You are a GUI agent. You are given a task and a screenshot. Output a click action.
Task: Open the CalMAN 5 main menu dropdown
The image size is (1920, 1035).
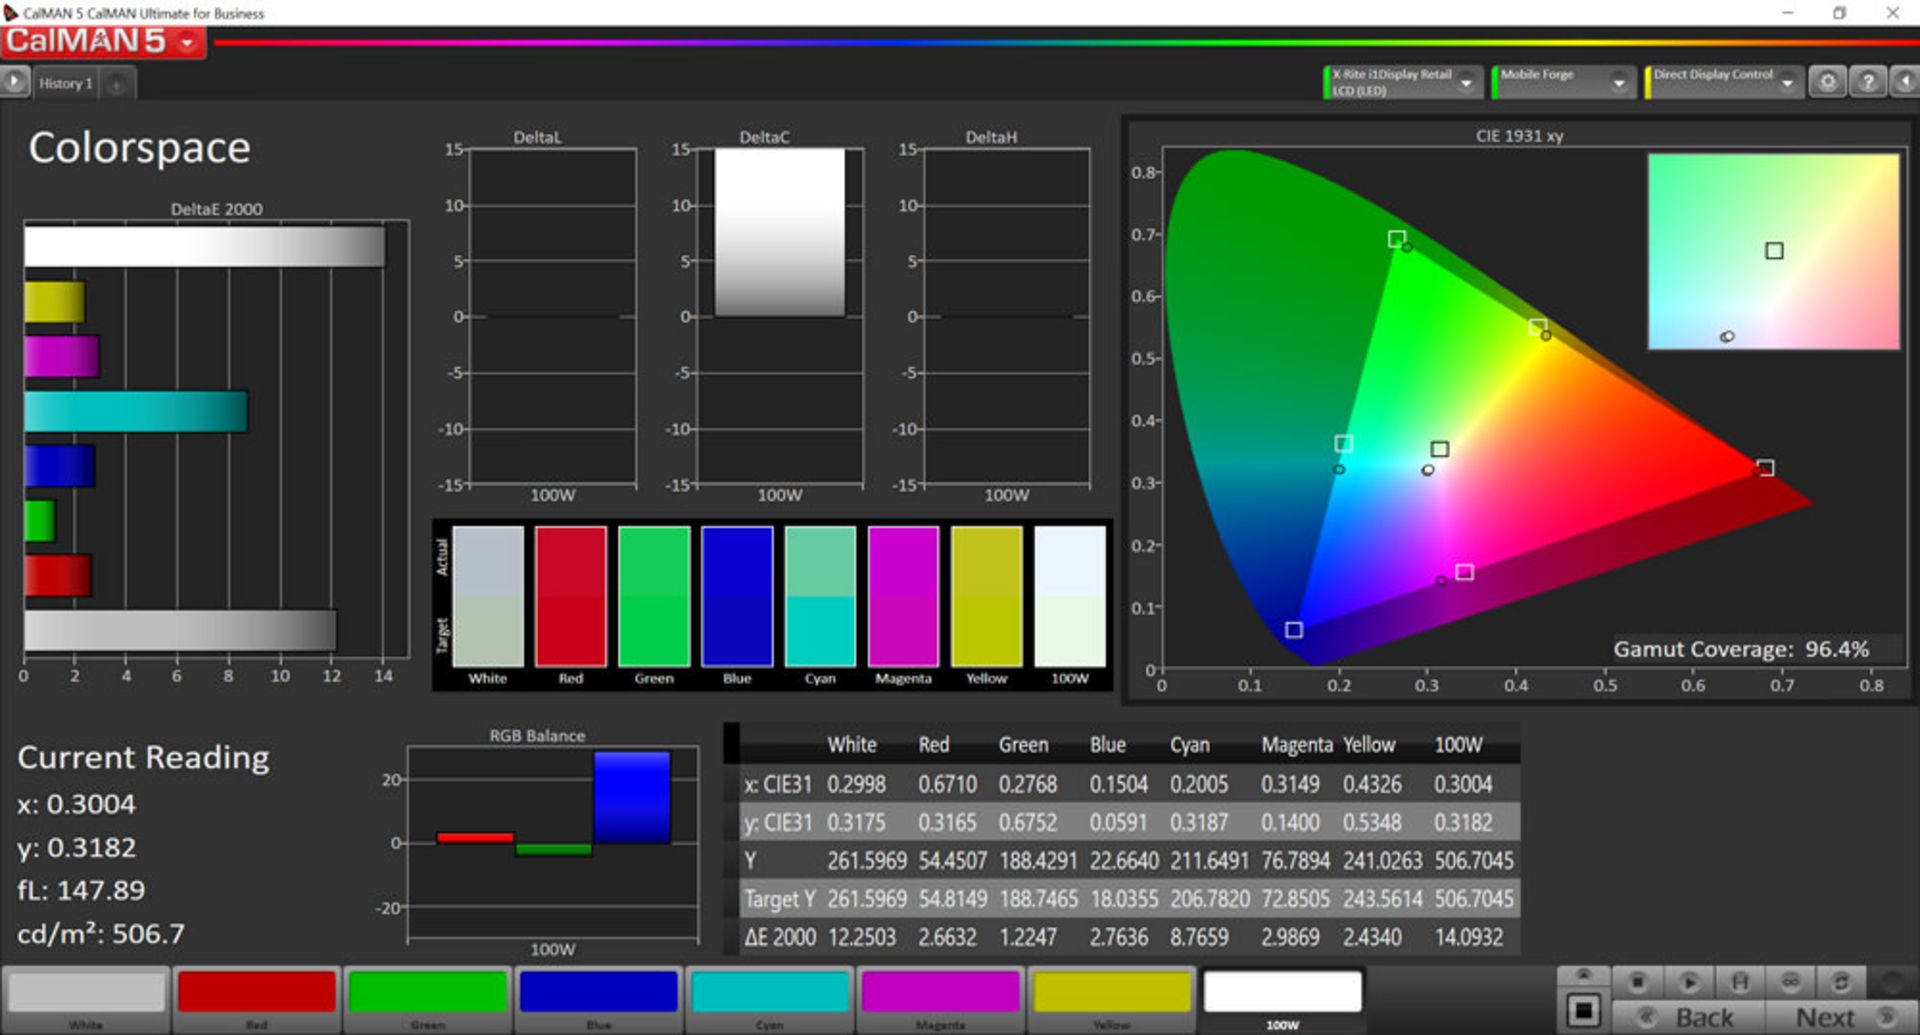(187, 42)
